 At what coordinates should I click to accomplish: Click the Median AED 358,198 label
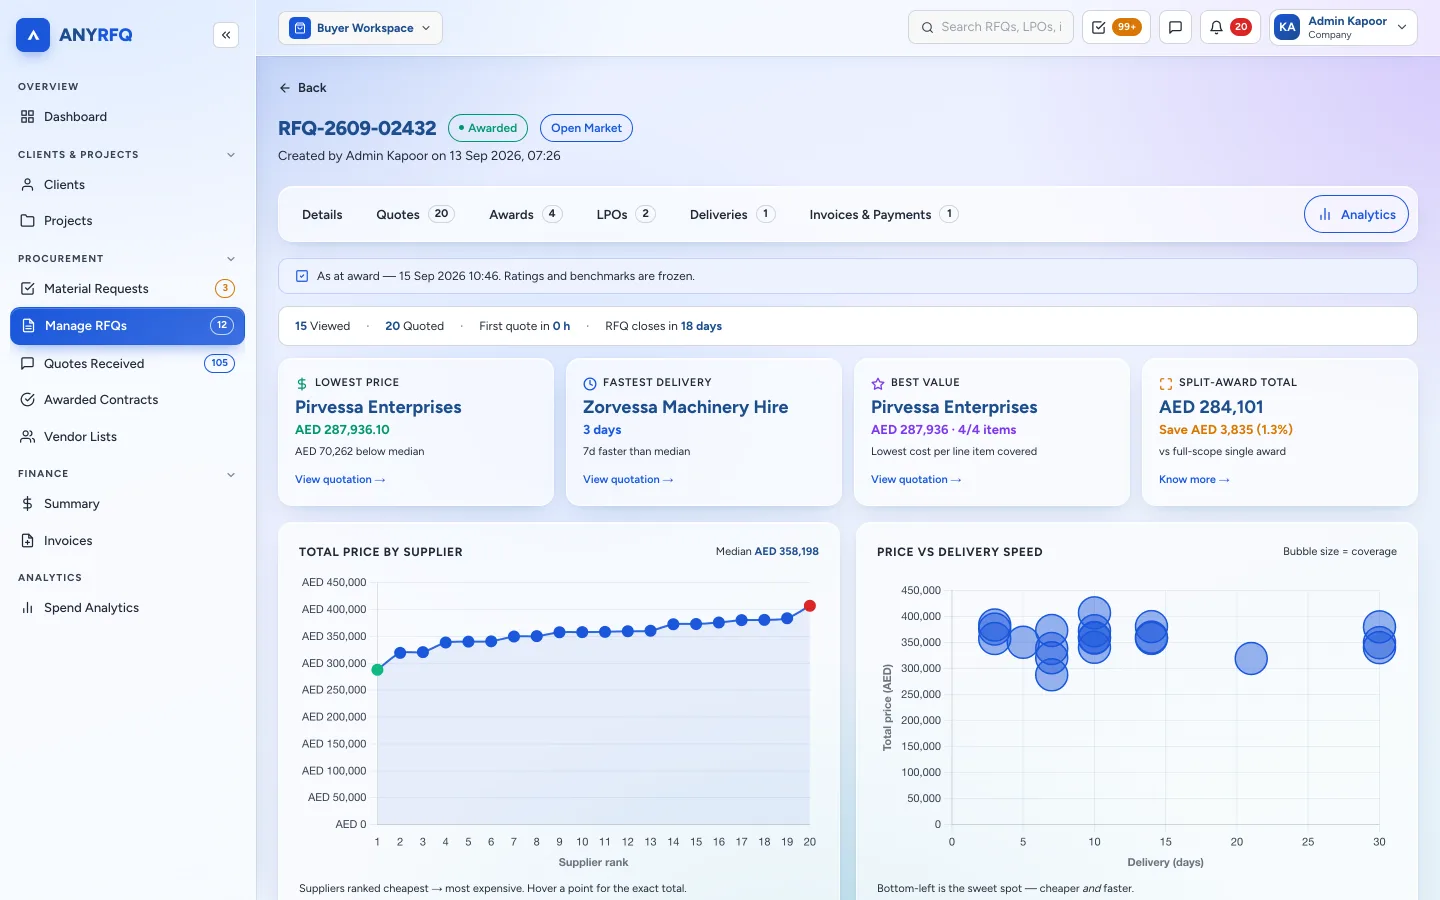767,552
